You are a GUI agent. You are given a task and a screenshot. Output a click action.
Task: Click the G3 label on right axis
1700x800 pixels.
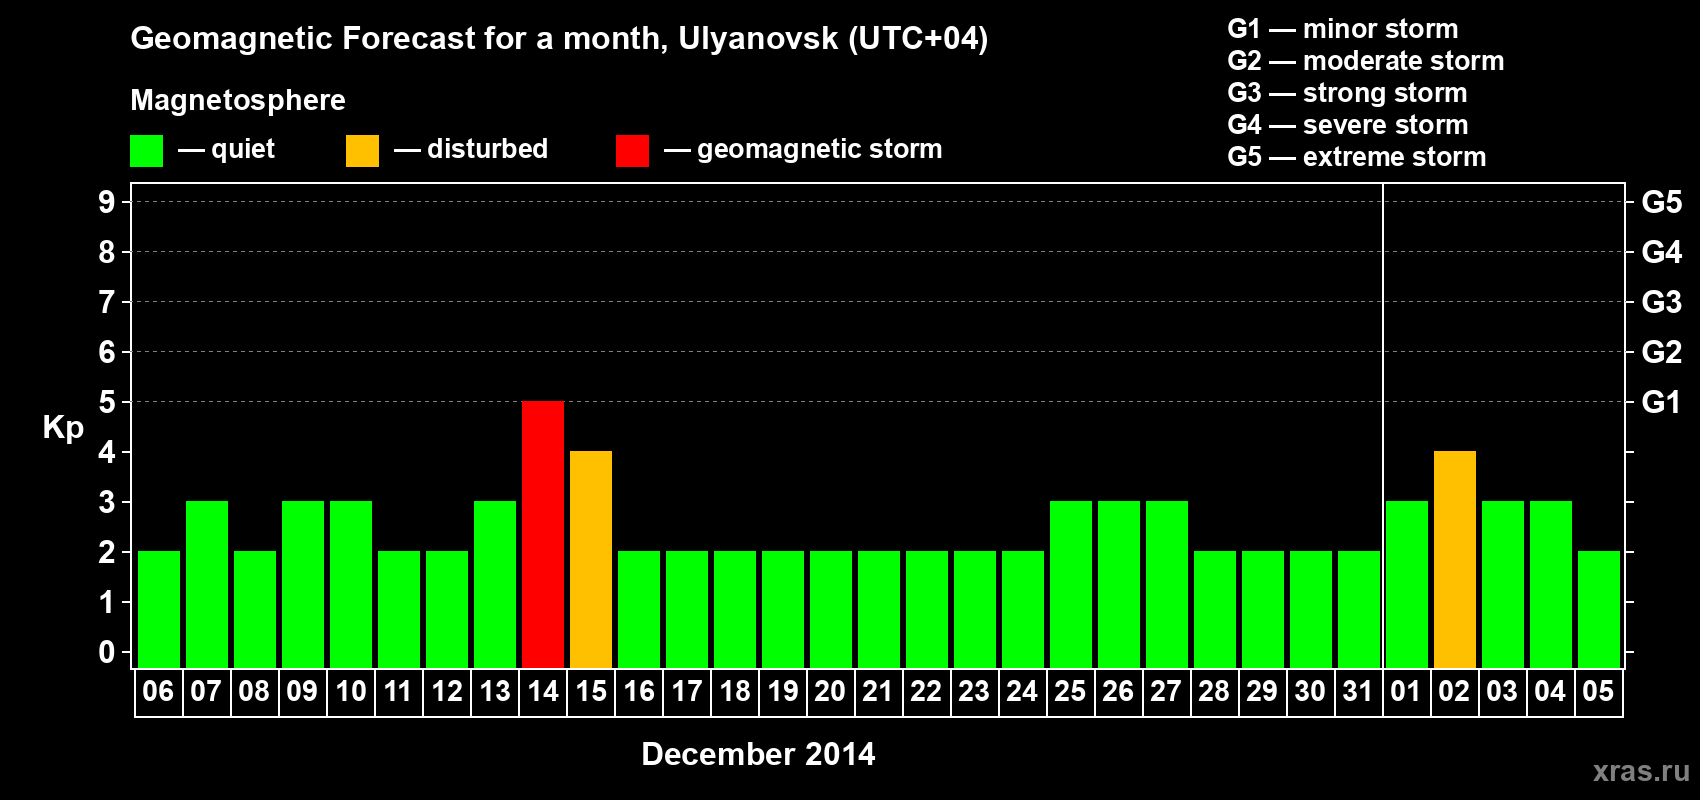pyautogui.click(x=1661, y=302)
